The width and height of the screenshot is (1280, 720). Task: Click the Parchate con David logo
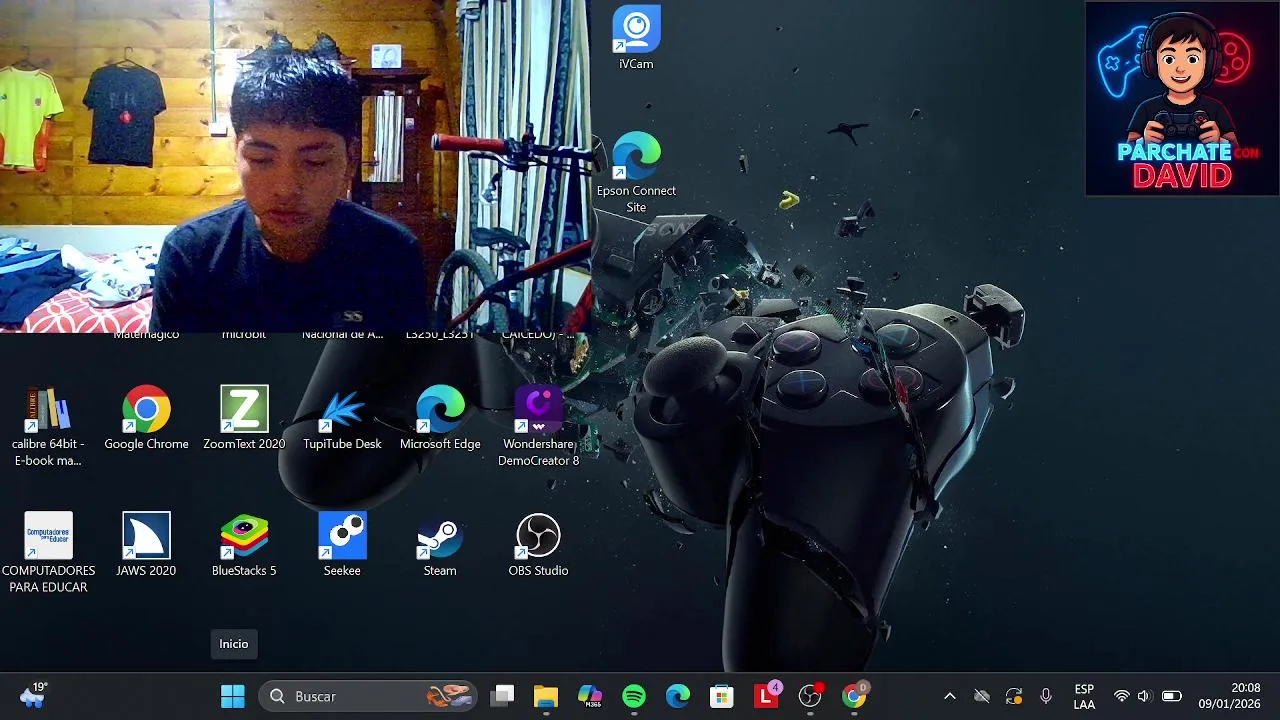[x=1183, y=99]
